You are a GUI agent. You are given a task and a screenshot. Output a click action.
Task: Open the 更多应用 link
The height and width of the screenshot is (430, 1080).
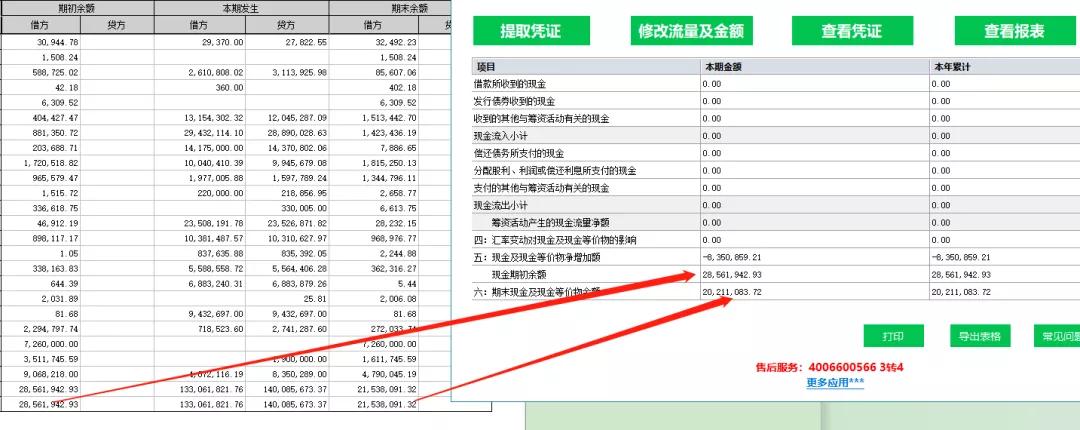point(835,382)
